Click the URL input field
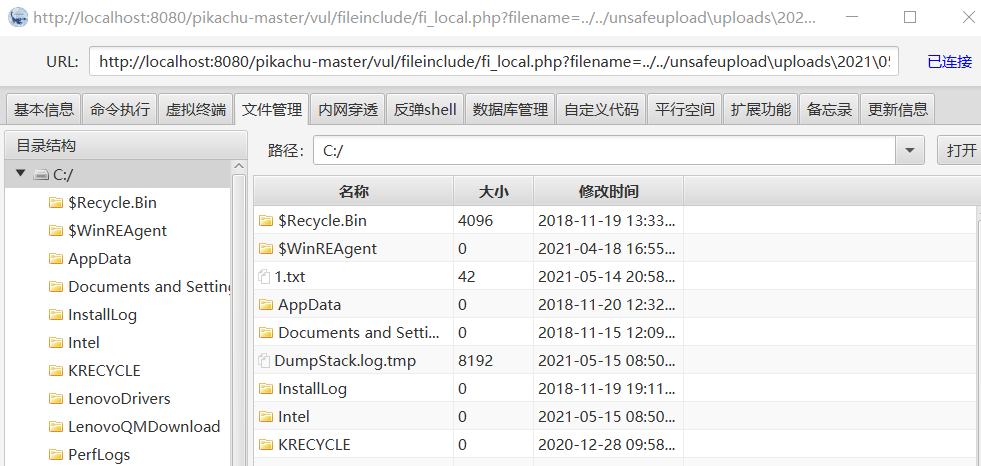Screen dimensions: 981x466 [x=494, y=61]
